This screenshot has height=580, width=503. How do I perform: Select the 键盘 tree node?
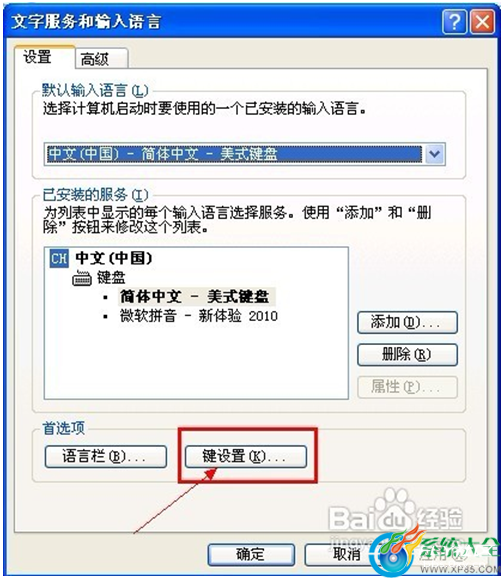[x=111, y=278]
